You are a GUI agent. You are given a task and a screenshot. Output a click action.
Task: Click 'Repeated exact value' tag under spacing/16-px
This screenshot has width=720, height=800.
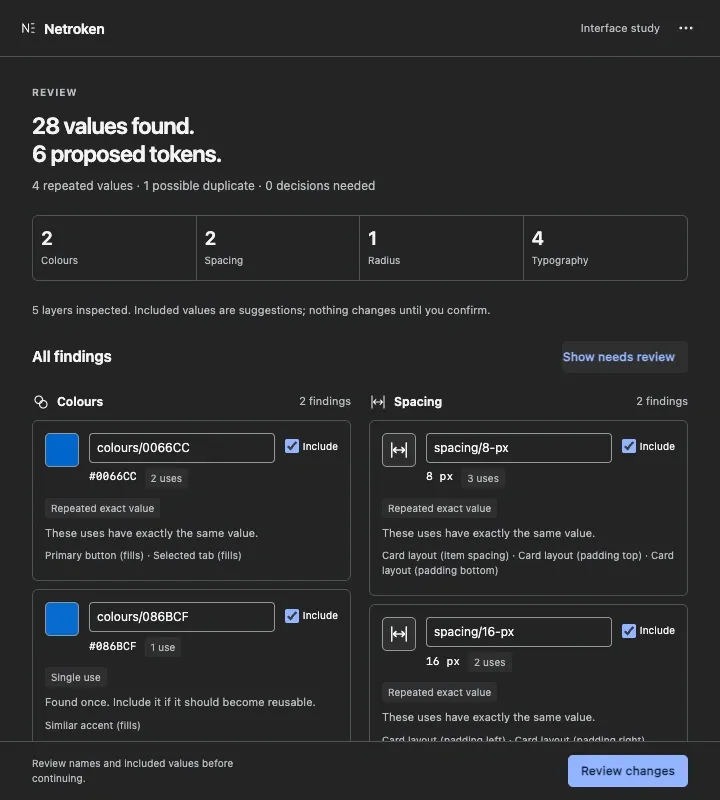tap(439, 692)
